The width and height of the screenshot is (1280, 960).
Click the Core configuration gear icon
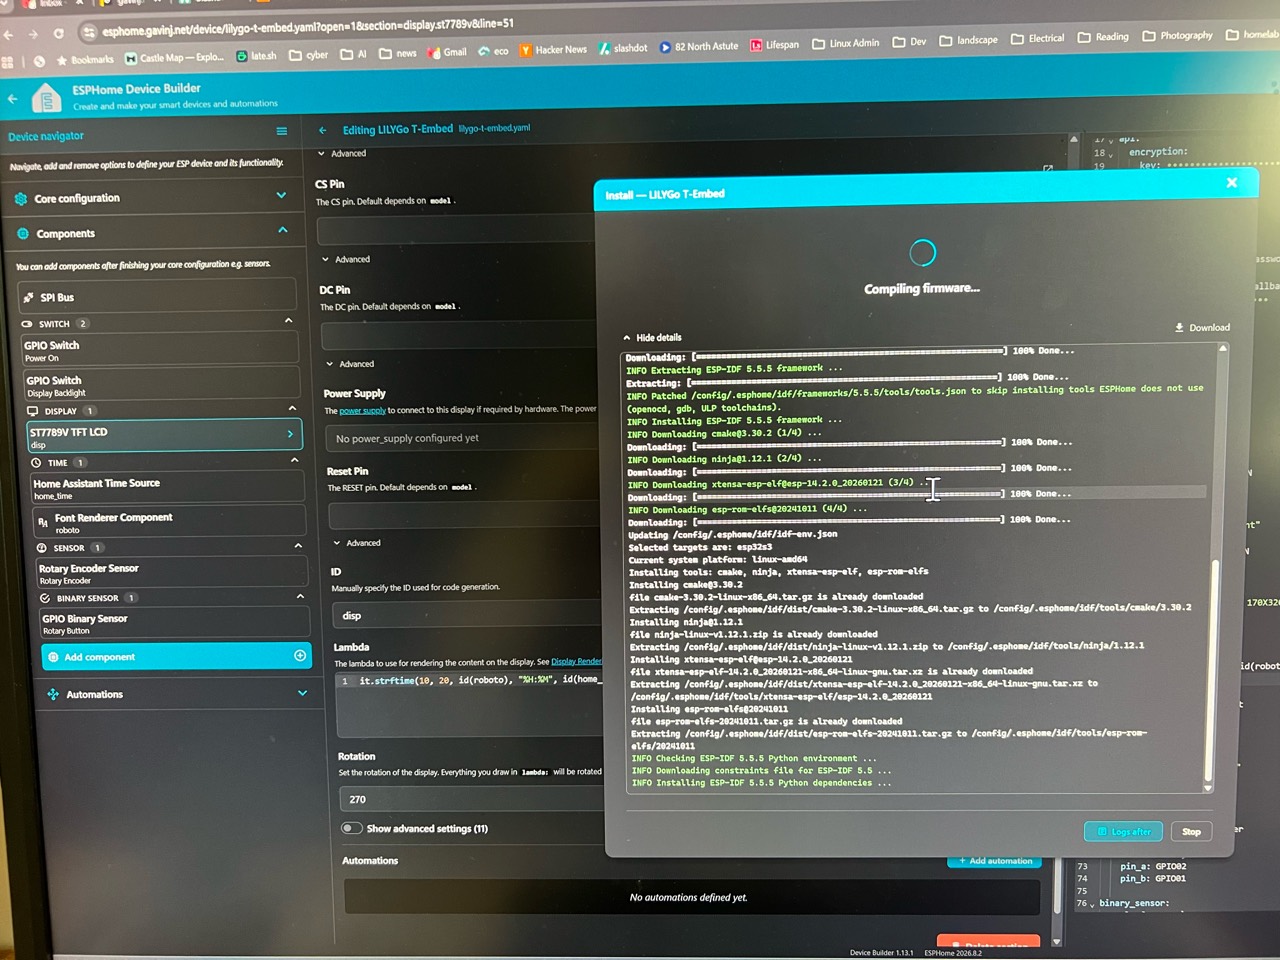coord(21,199)
